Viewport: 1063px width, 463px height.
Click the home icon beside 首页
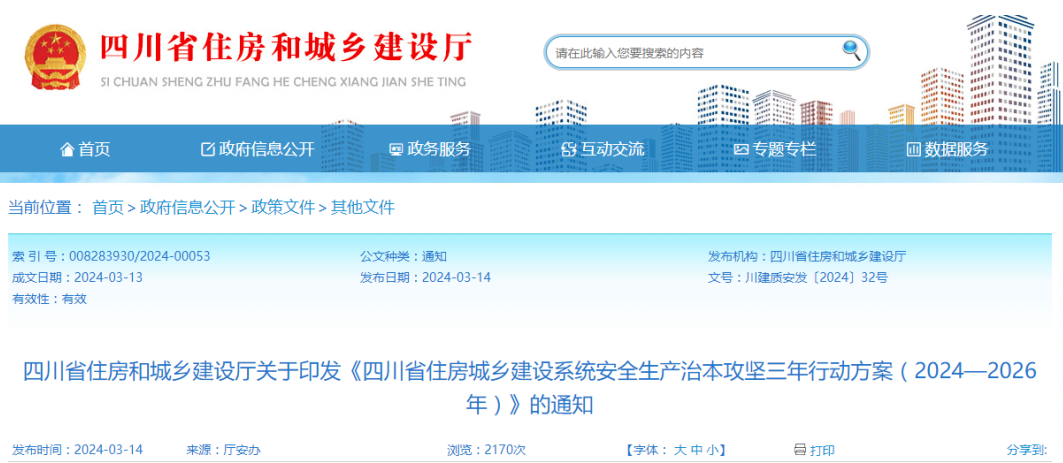pyautogui.click(x=67, y=149)
